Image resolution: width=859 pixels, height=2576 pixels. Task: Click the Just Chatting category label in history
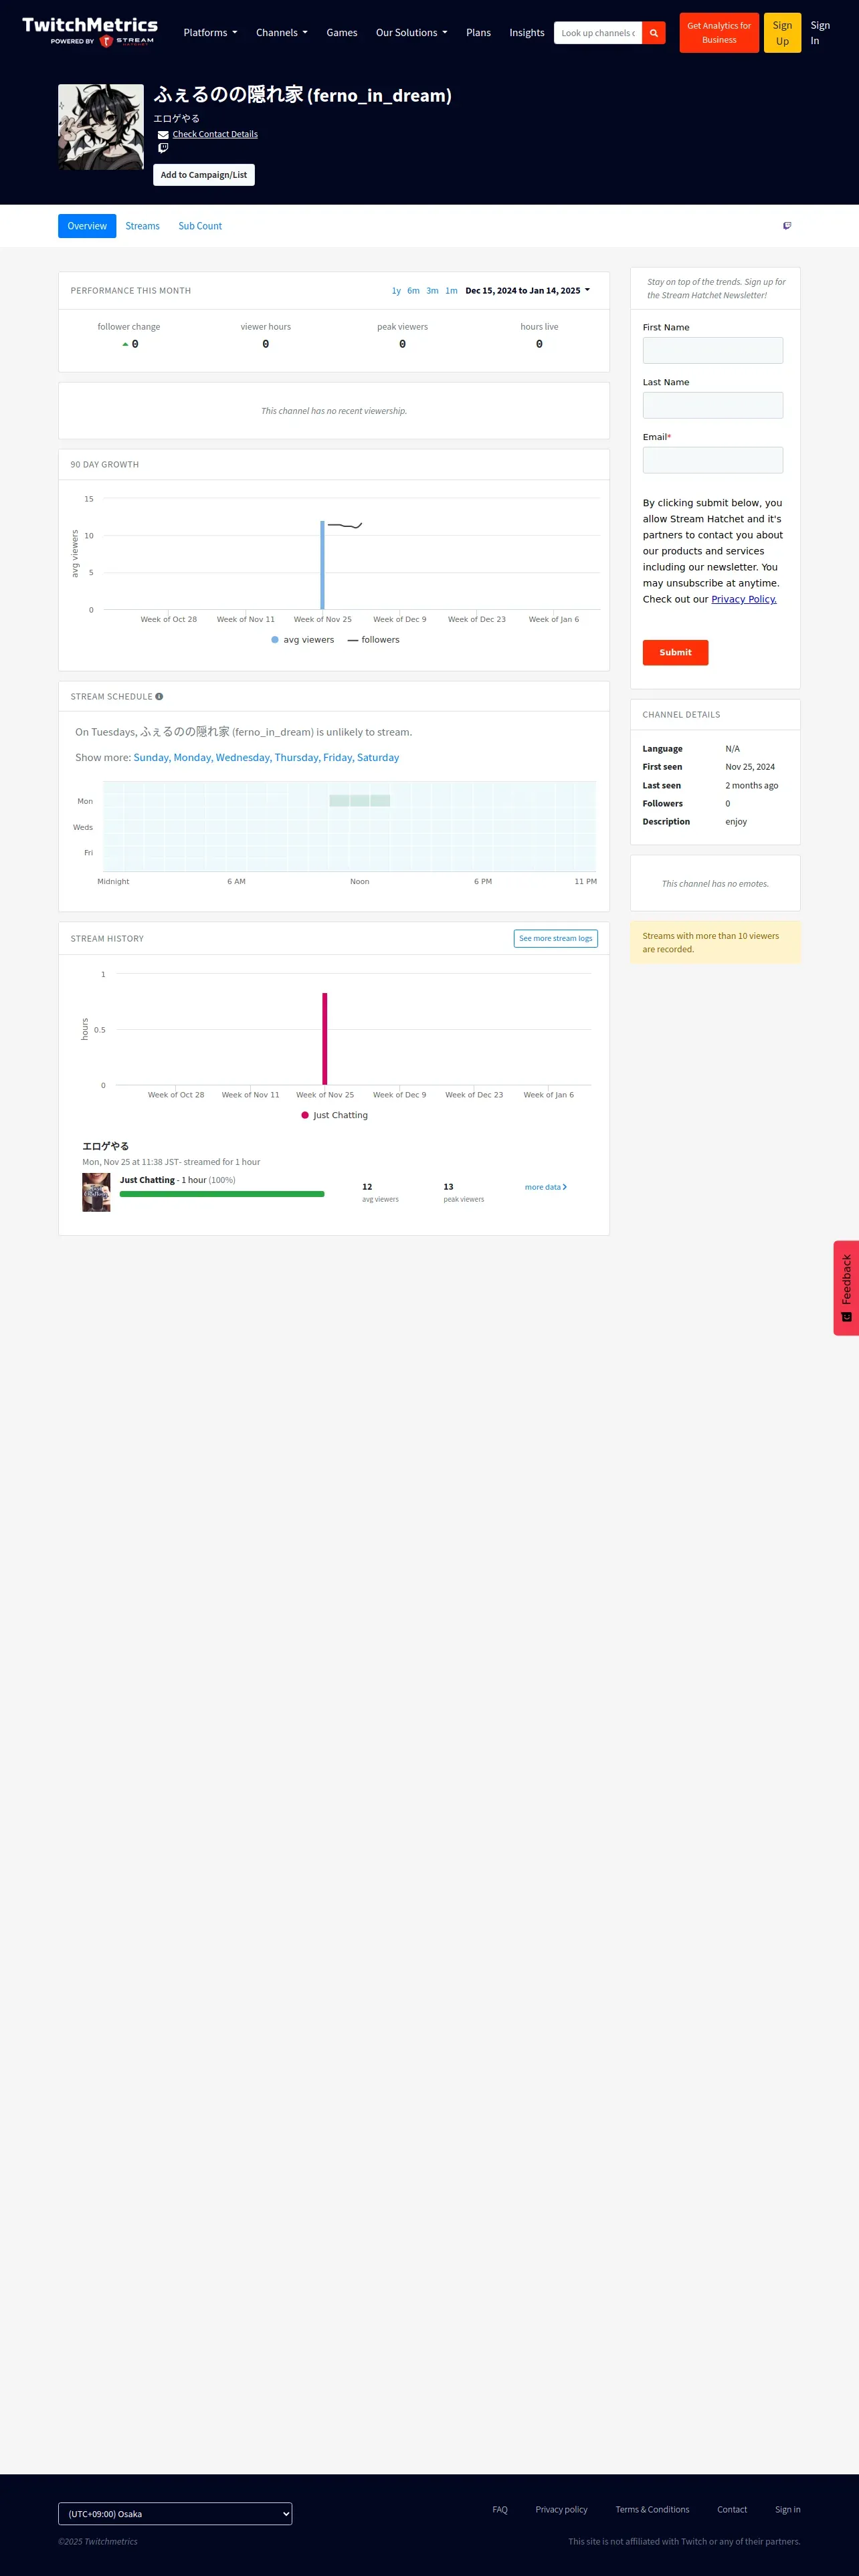coord(147,1180)
